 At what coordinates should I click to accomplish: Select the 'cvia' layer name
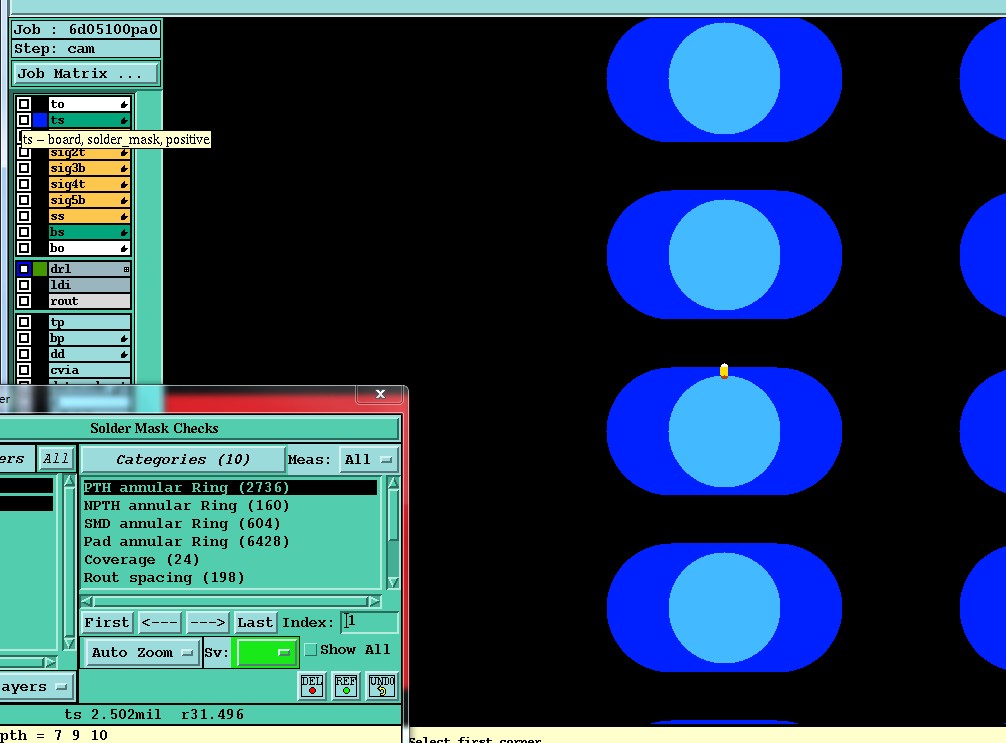point(90,370)
